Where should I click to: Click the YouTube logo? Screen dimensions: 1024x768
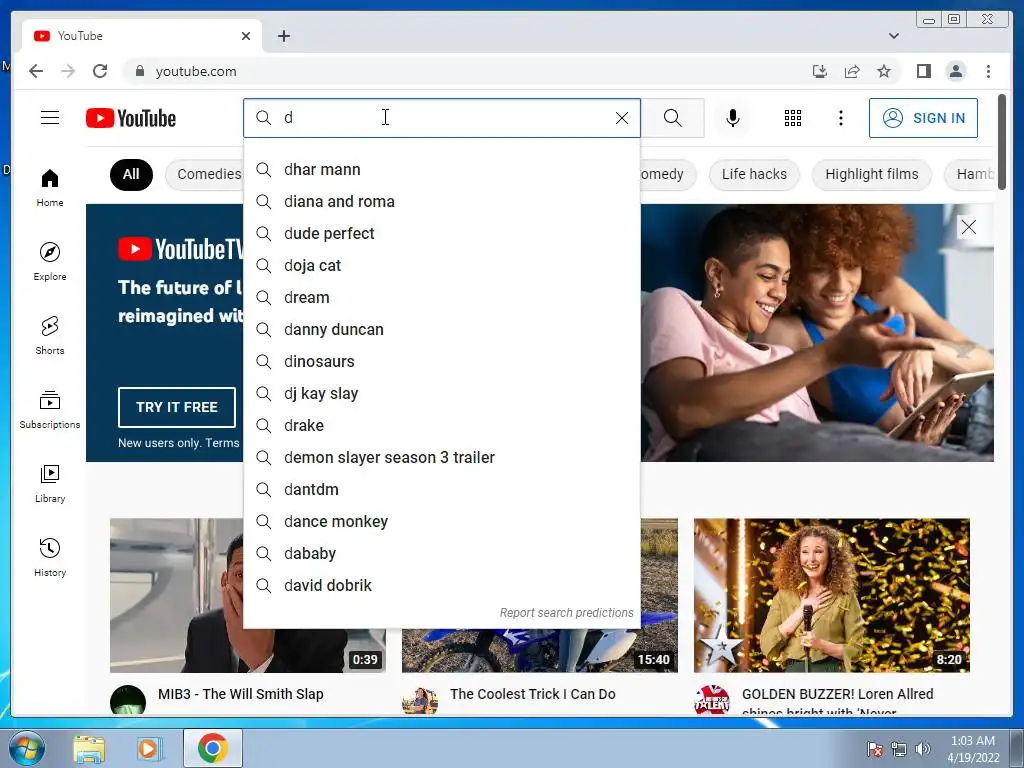click(131, 118)
